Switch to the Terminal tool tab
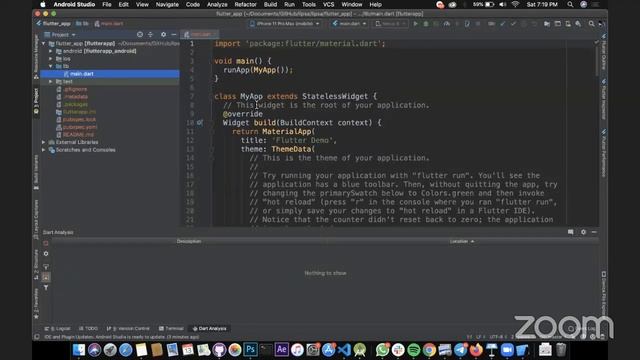640x360 pixels. tap(171, 329)
